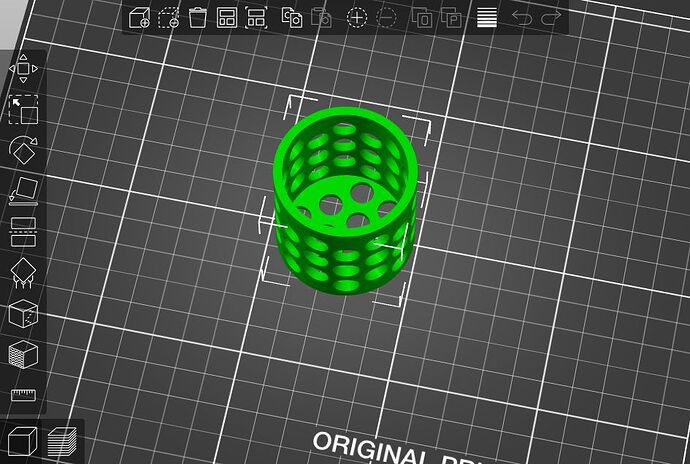Screen dimensions: 690x464
Task: Select the Seam painting cube tool
Action: [x=23, y=313]
